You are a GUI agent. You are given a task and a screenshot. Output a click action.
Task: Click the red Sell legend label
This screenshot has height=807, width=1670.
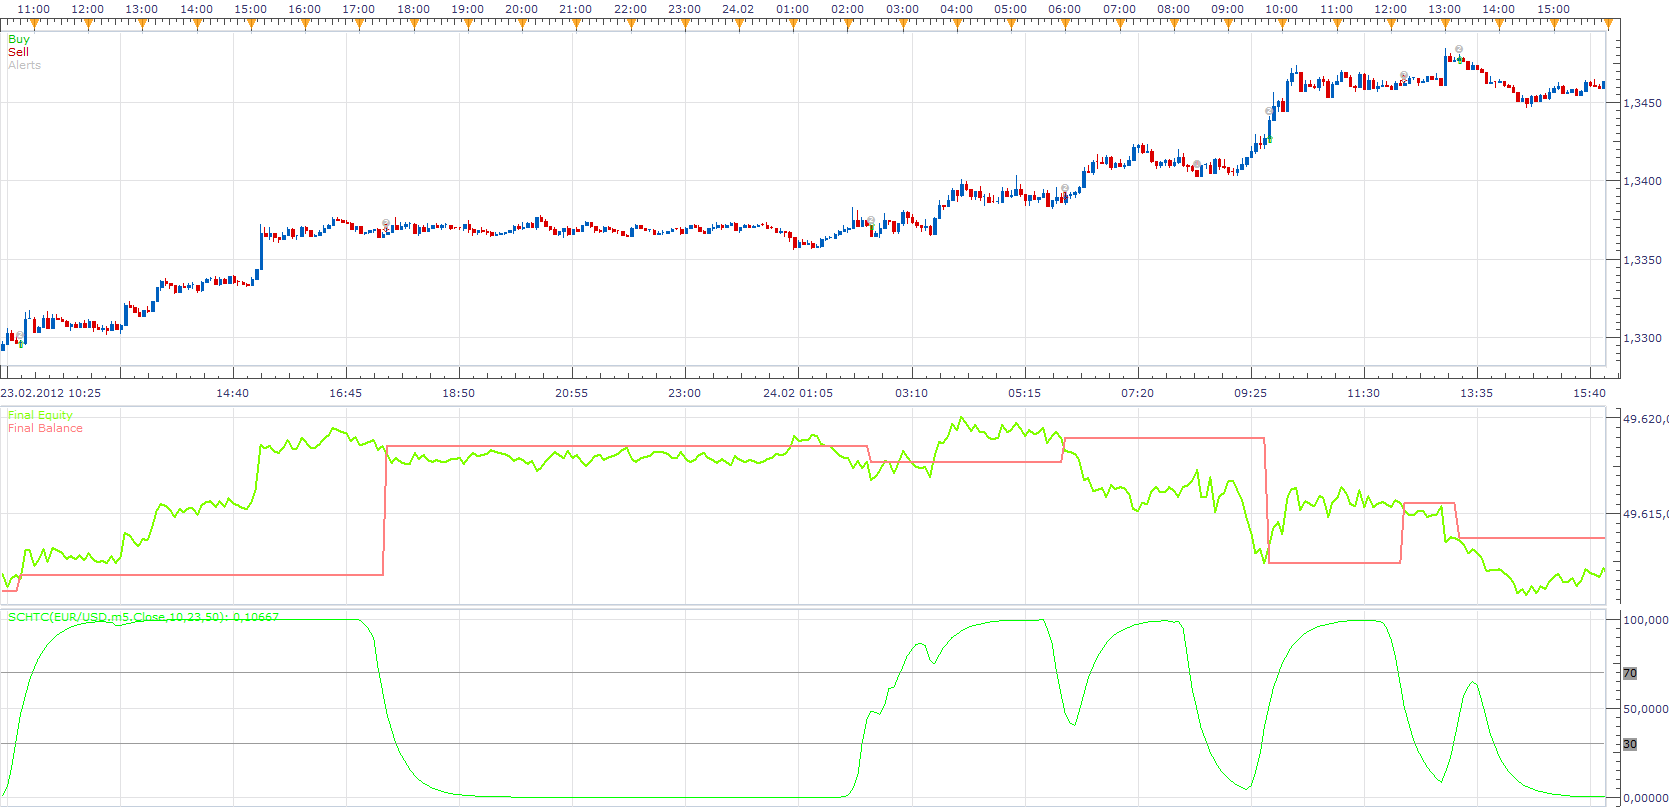(18, 52)
